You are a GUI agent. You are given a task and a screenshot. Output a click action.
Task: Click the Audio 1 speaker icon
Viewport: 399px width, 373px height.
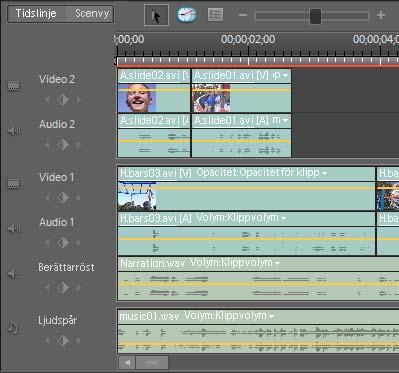point(14,228)
